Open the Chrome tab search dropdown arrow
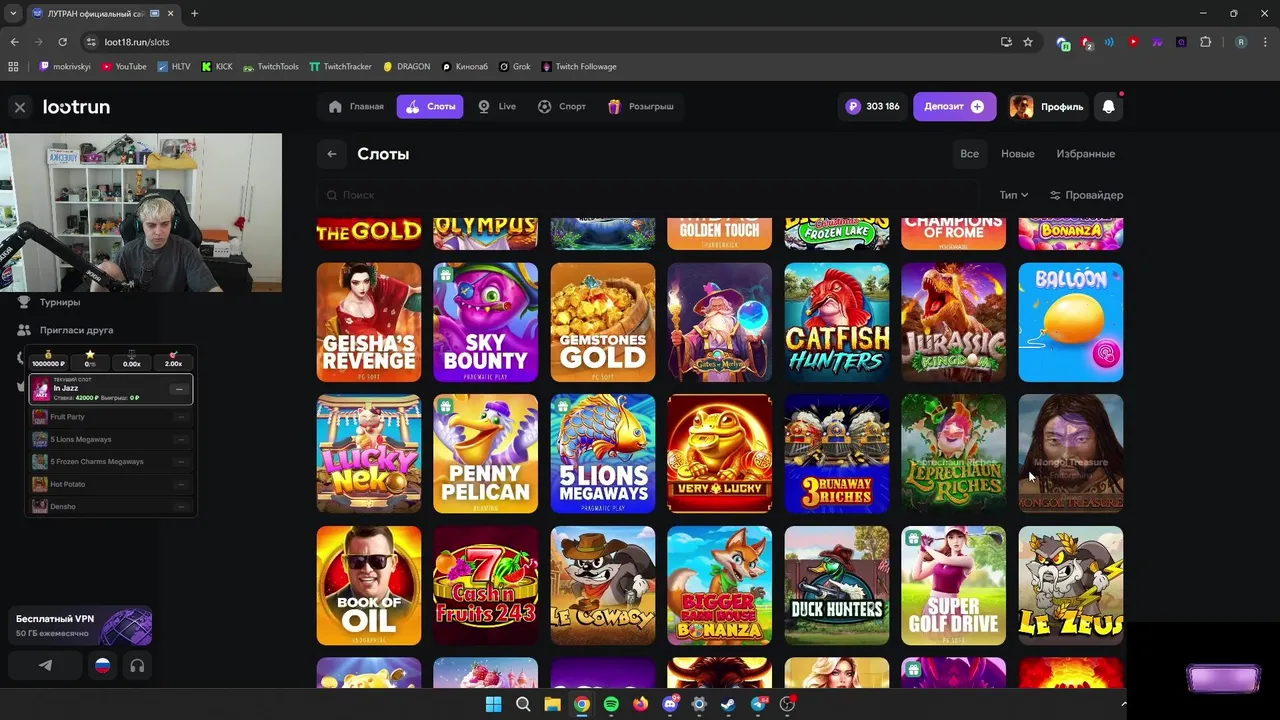The height and width of the screenshot is (720, 1280). pyautogui.click(x=13, y=13)
